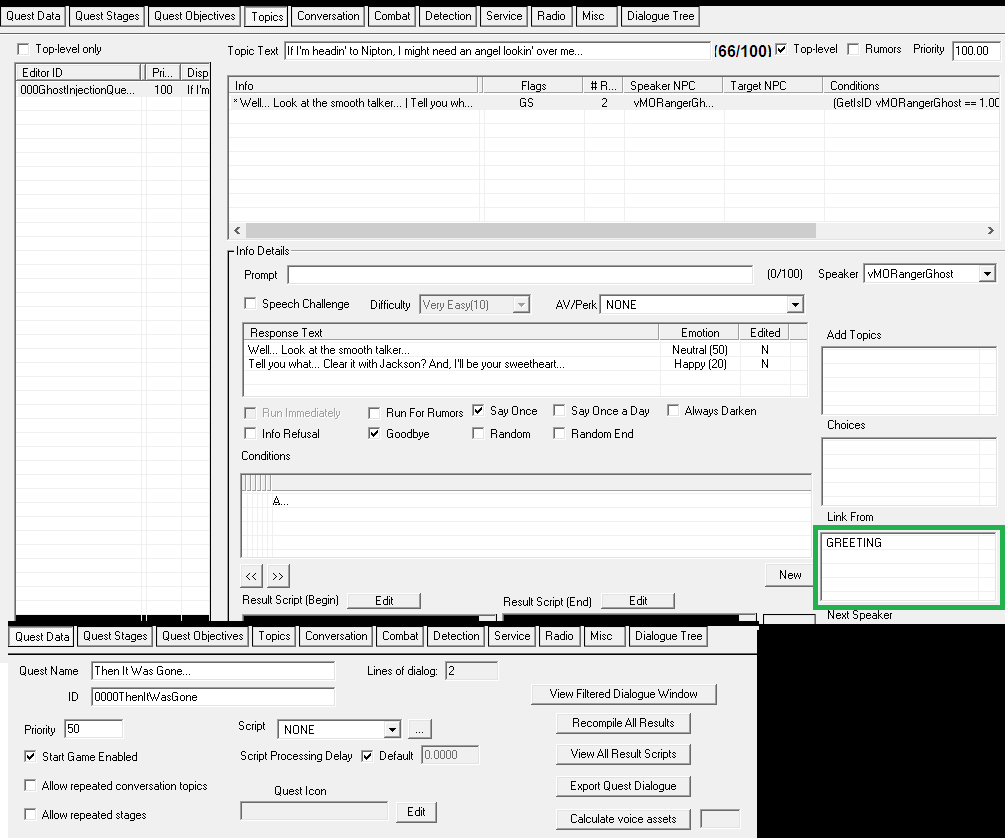Click View All Result Scripts
This screenshot has height=838, width=1005.
click(623, 754)
